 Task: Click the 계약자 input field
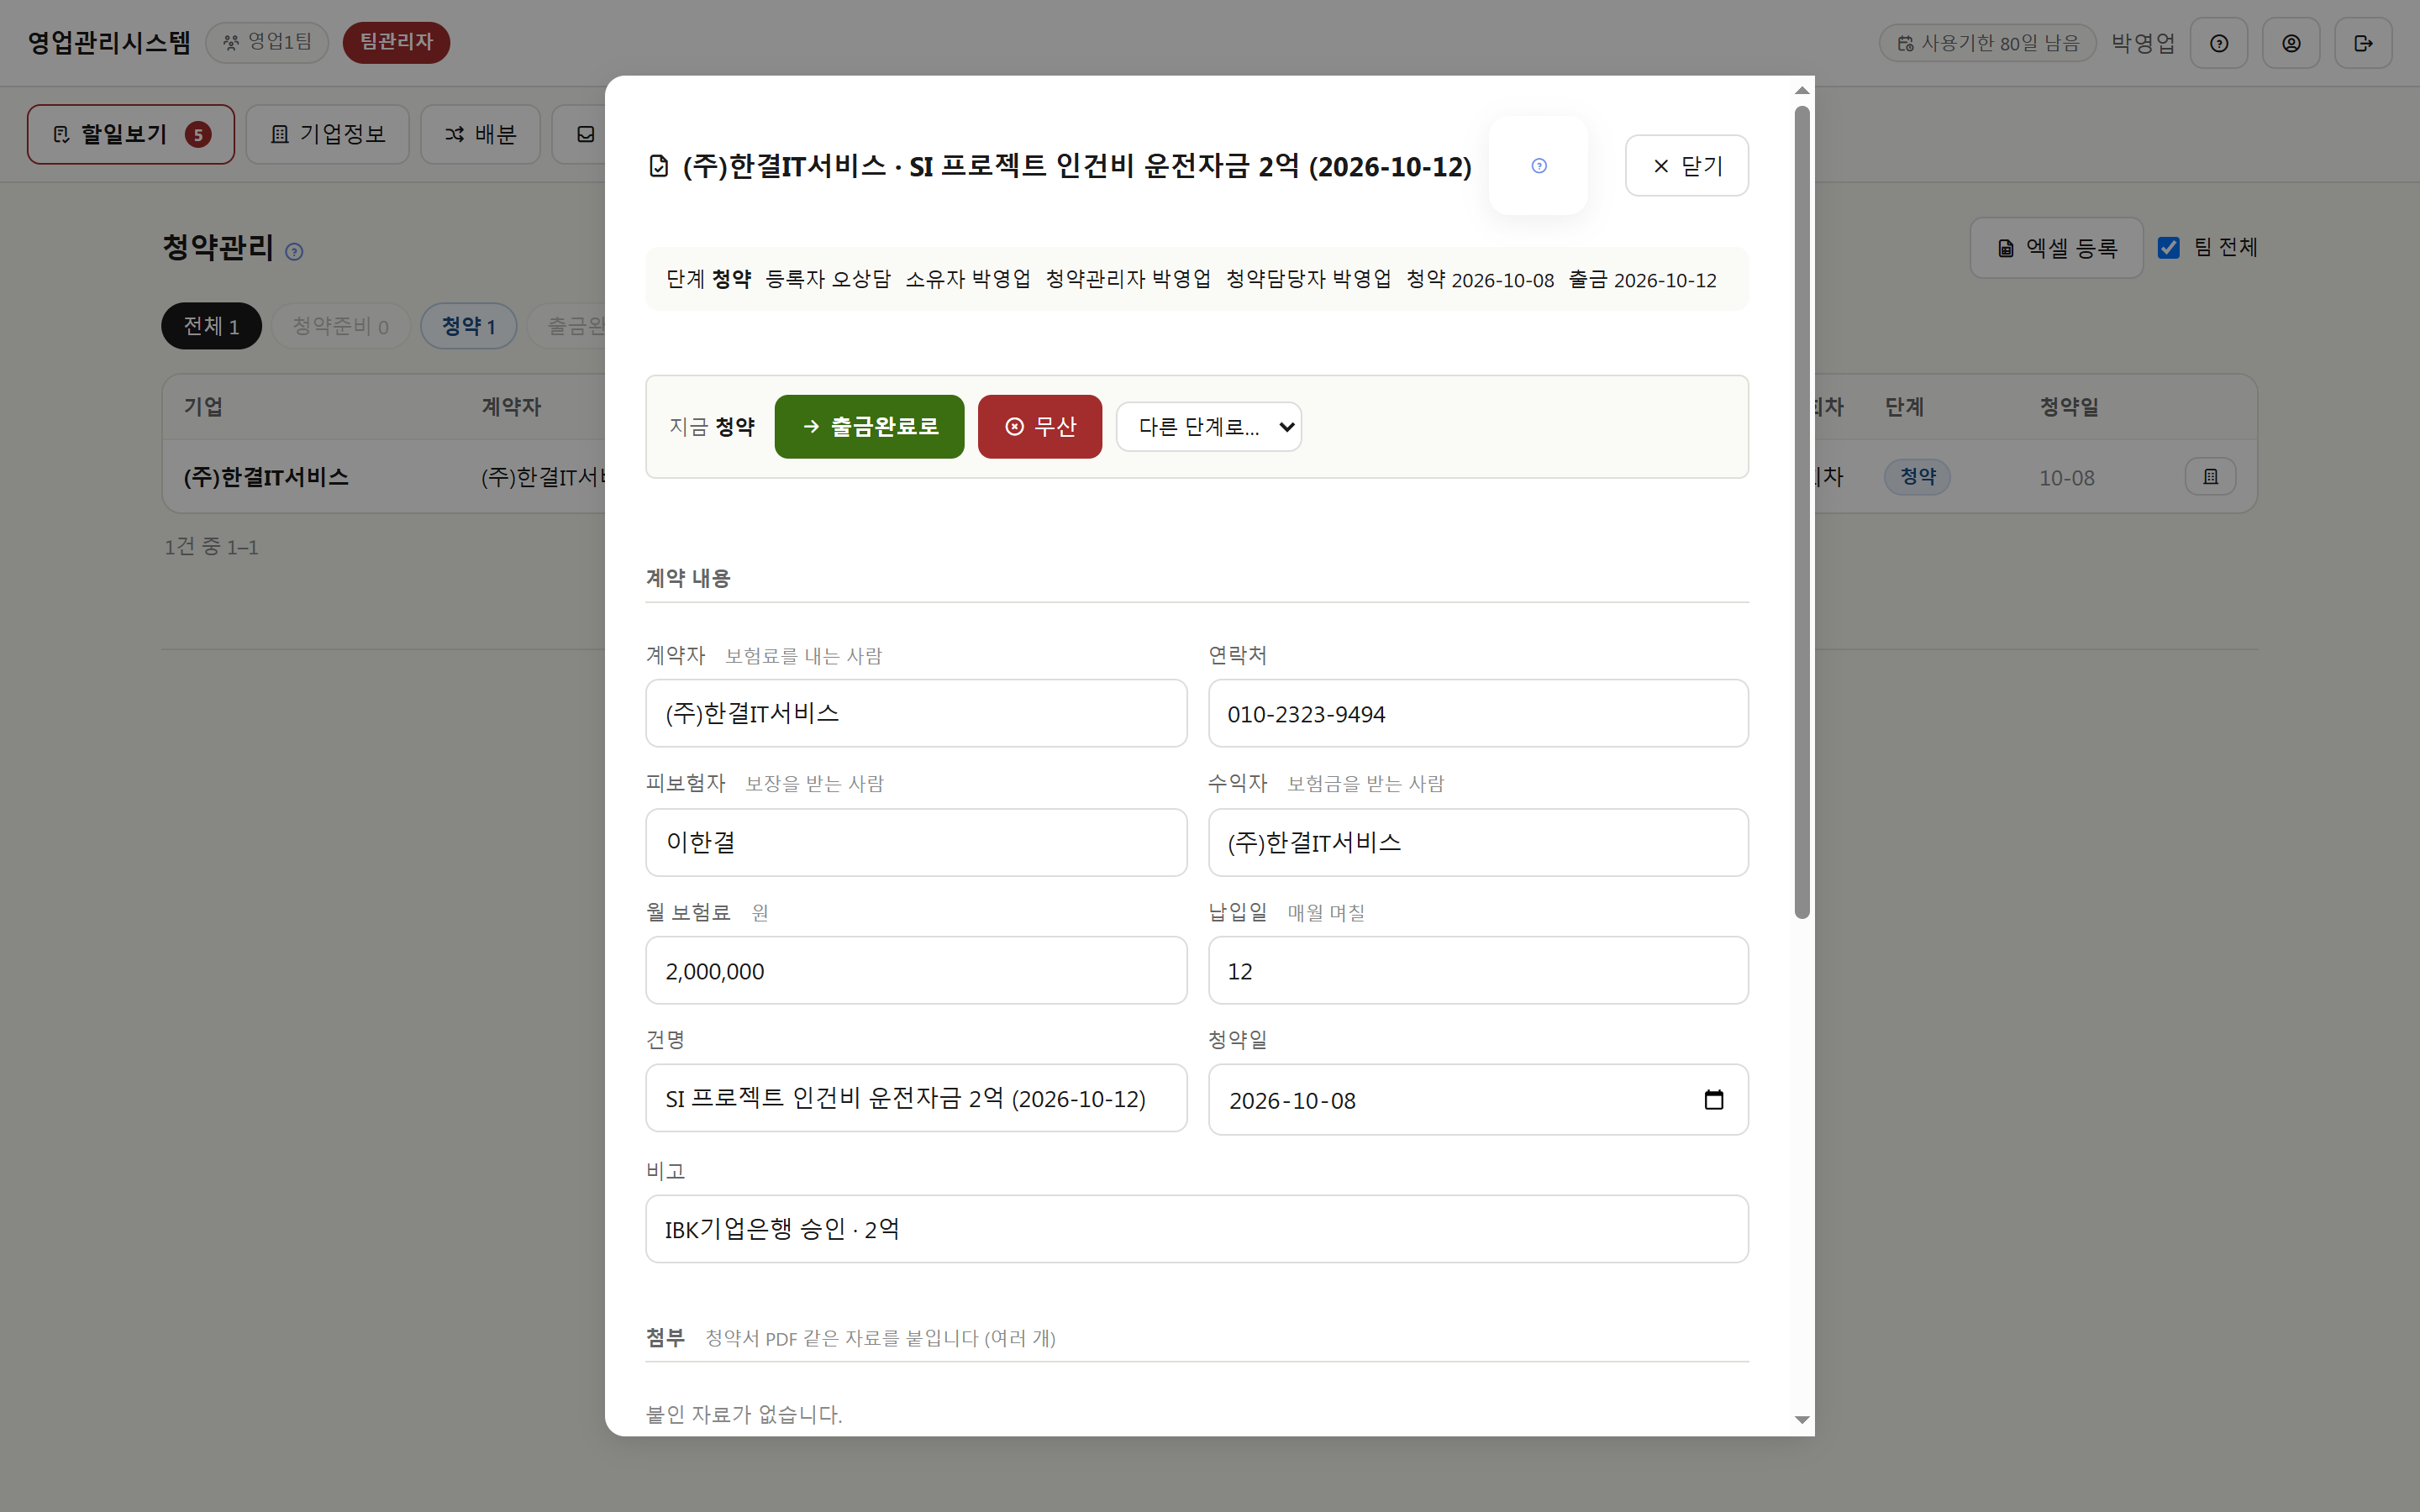pyautogui.click(x=916, y=713)
